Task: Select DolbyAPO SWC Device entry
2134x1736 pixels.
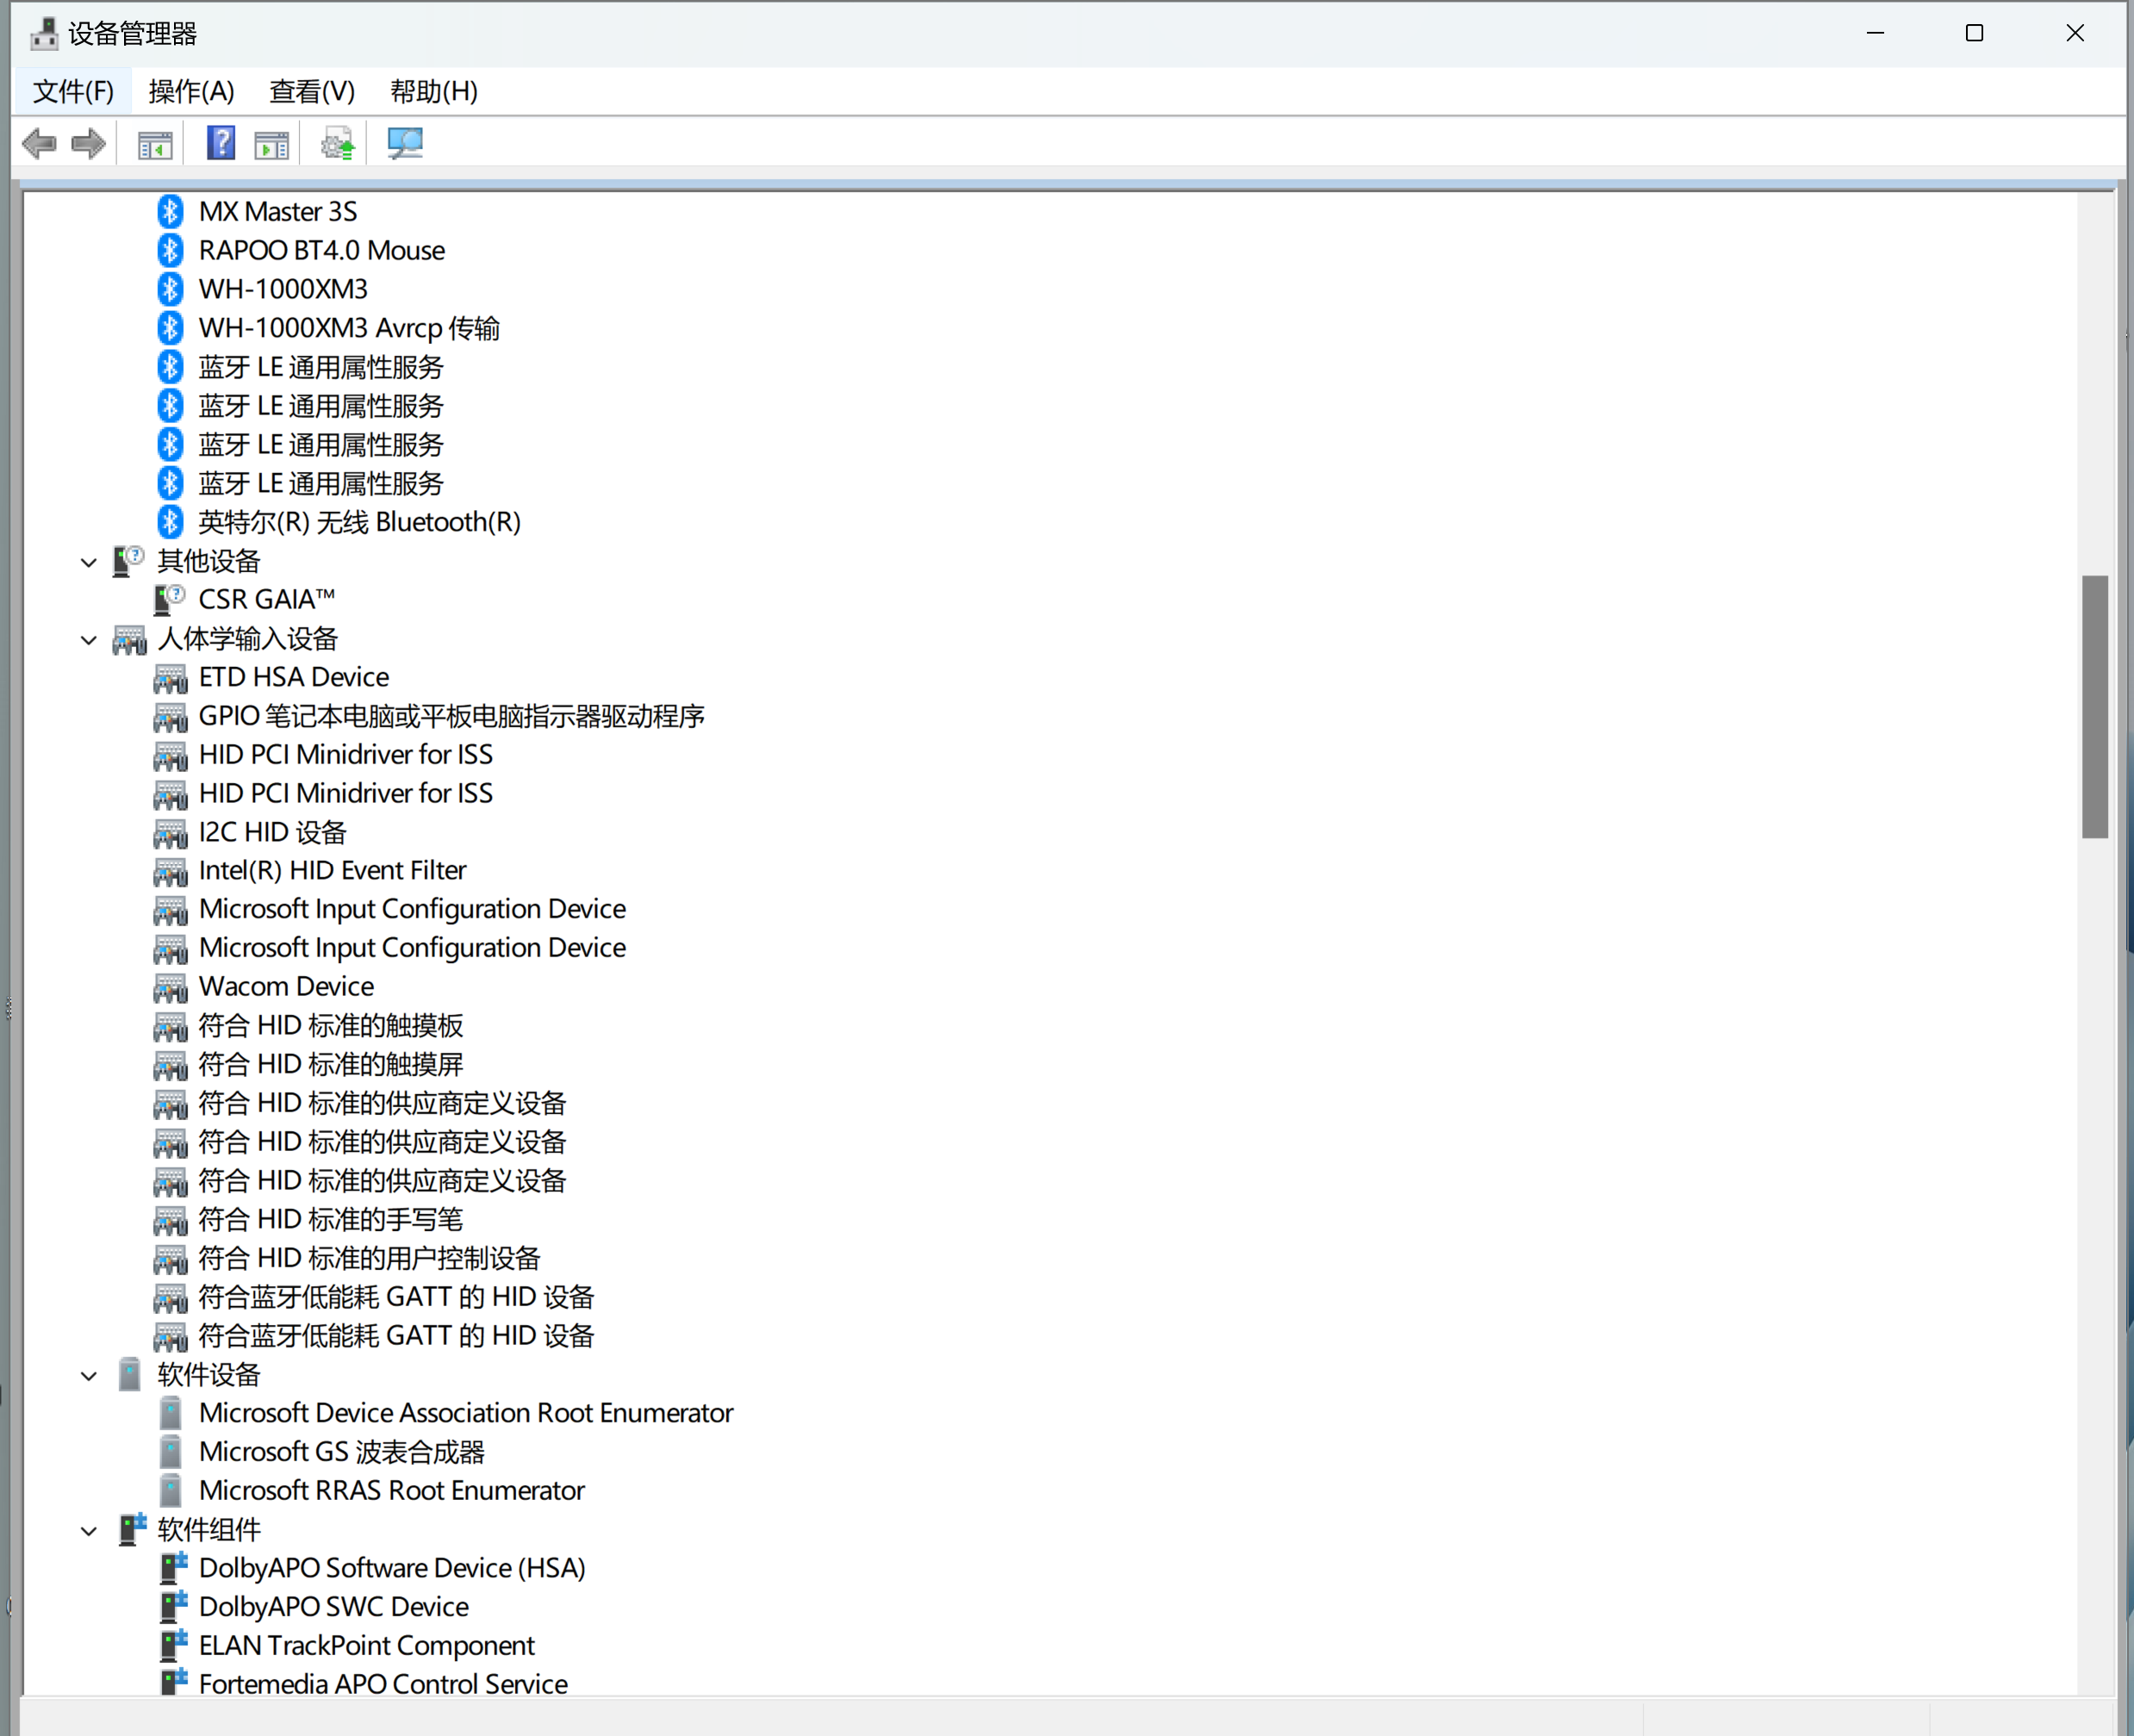Action: pos(333,1606)
